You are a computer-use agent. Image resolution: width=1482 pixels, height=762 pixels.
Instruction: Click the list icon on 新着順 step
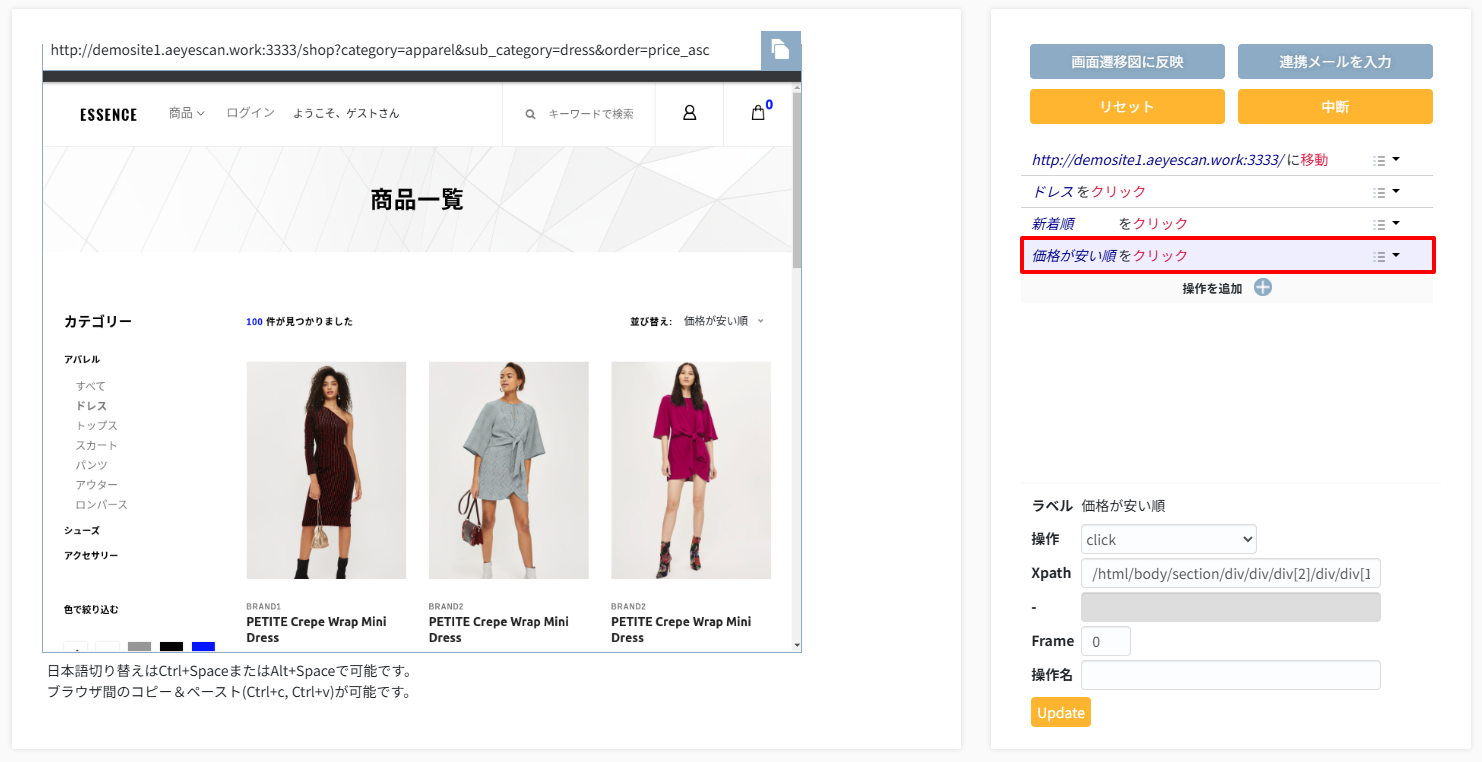pyautogui.click(x=1379, y=224)
